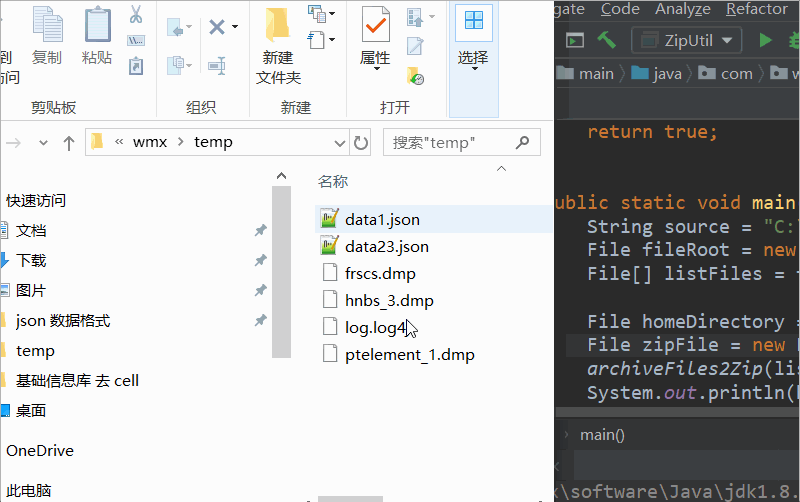The width and height of the screenshot is (800, 502).
Task: Click the 复制 (Copy) icon in ribbon
Action: [47, 24]
